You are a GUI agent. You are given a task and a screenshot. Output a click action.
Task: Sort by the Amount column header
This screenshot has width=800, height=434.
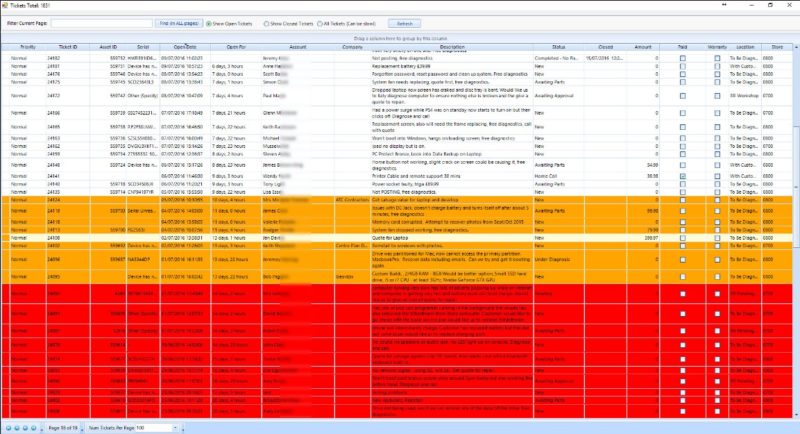[x=643, y=47]
